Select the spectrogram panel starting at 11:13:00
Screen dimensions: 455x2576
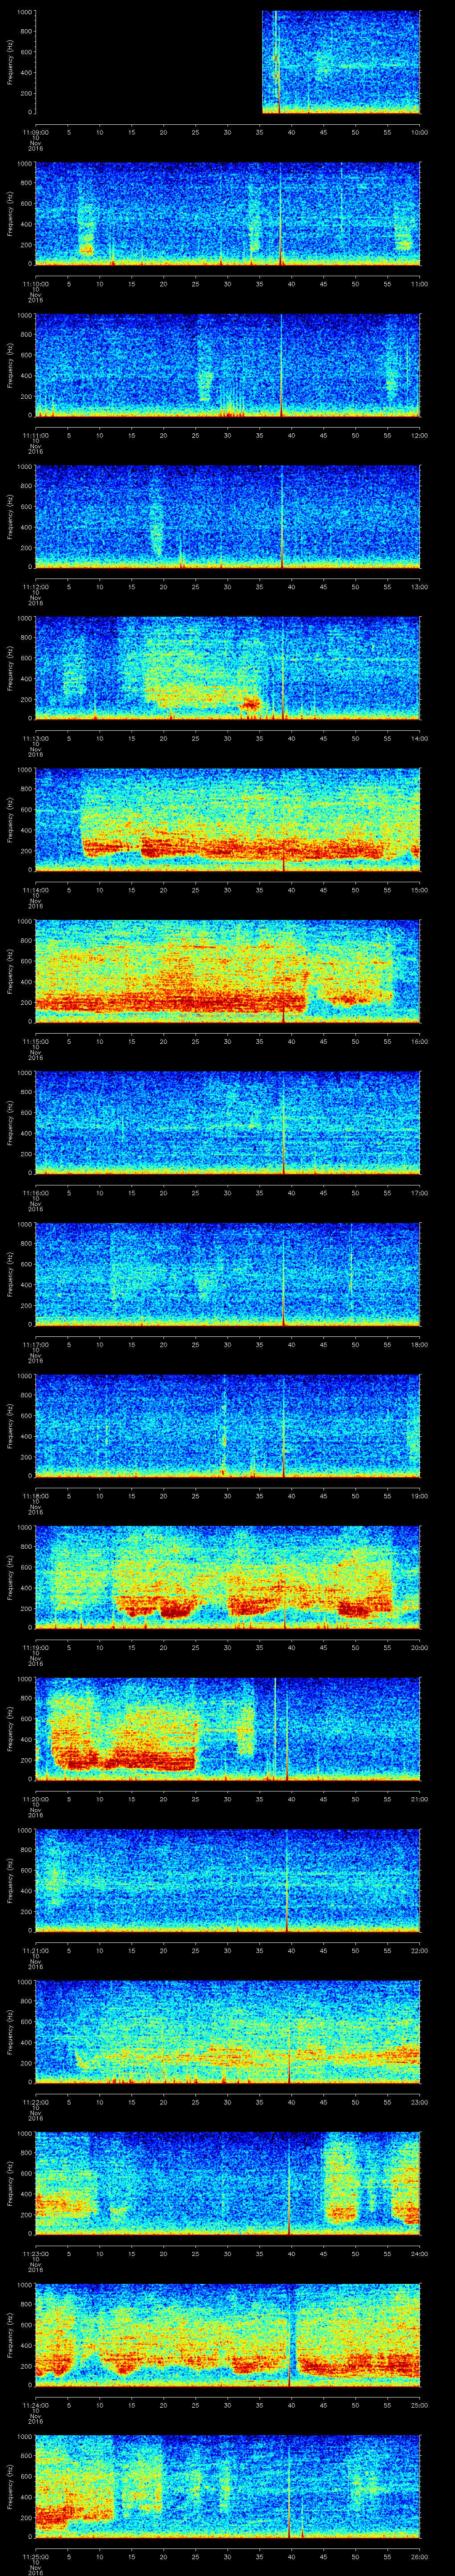click(228, 668)
